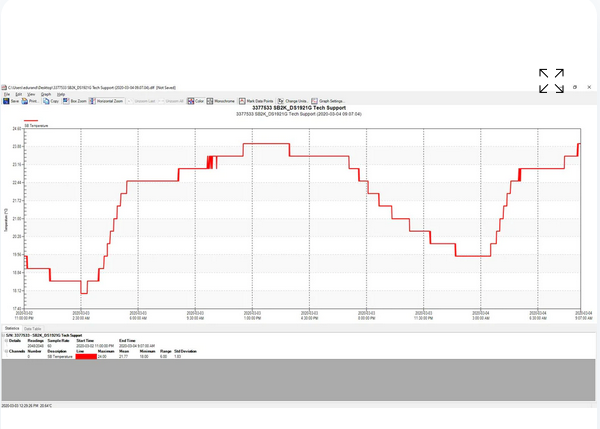
Task: Click the Print toolbar icon
Action: tap(30, 101)
